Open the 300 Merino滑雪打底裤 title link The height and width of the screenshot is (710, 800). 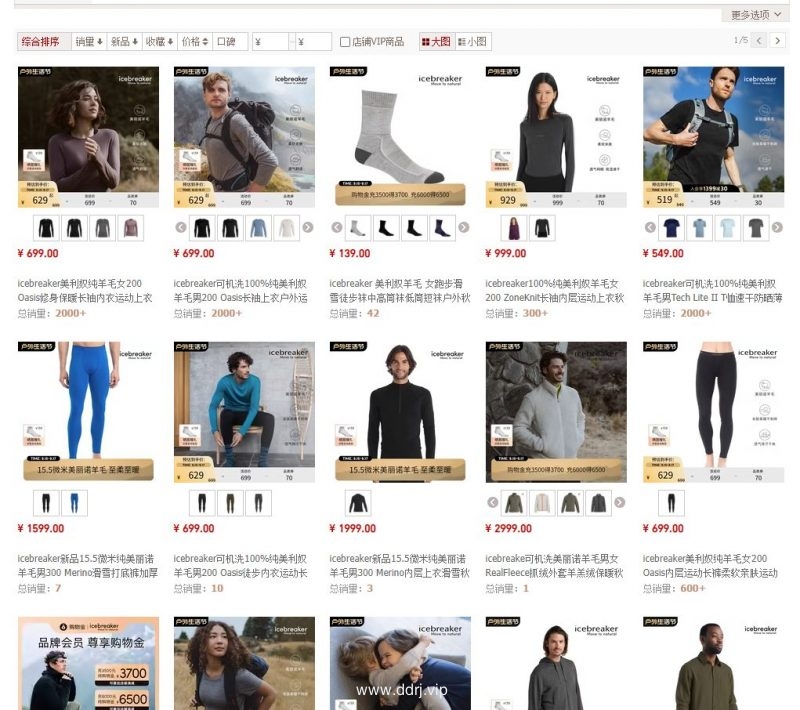(x=88, y=566)
